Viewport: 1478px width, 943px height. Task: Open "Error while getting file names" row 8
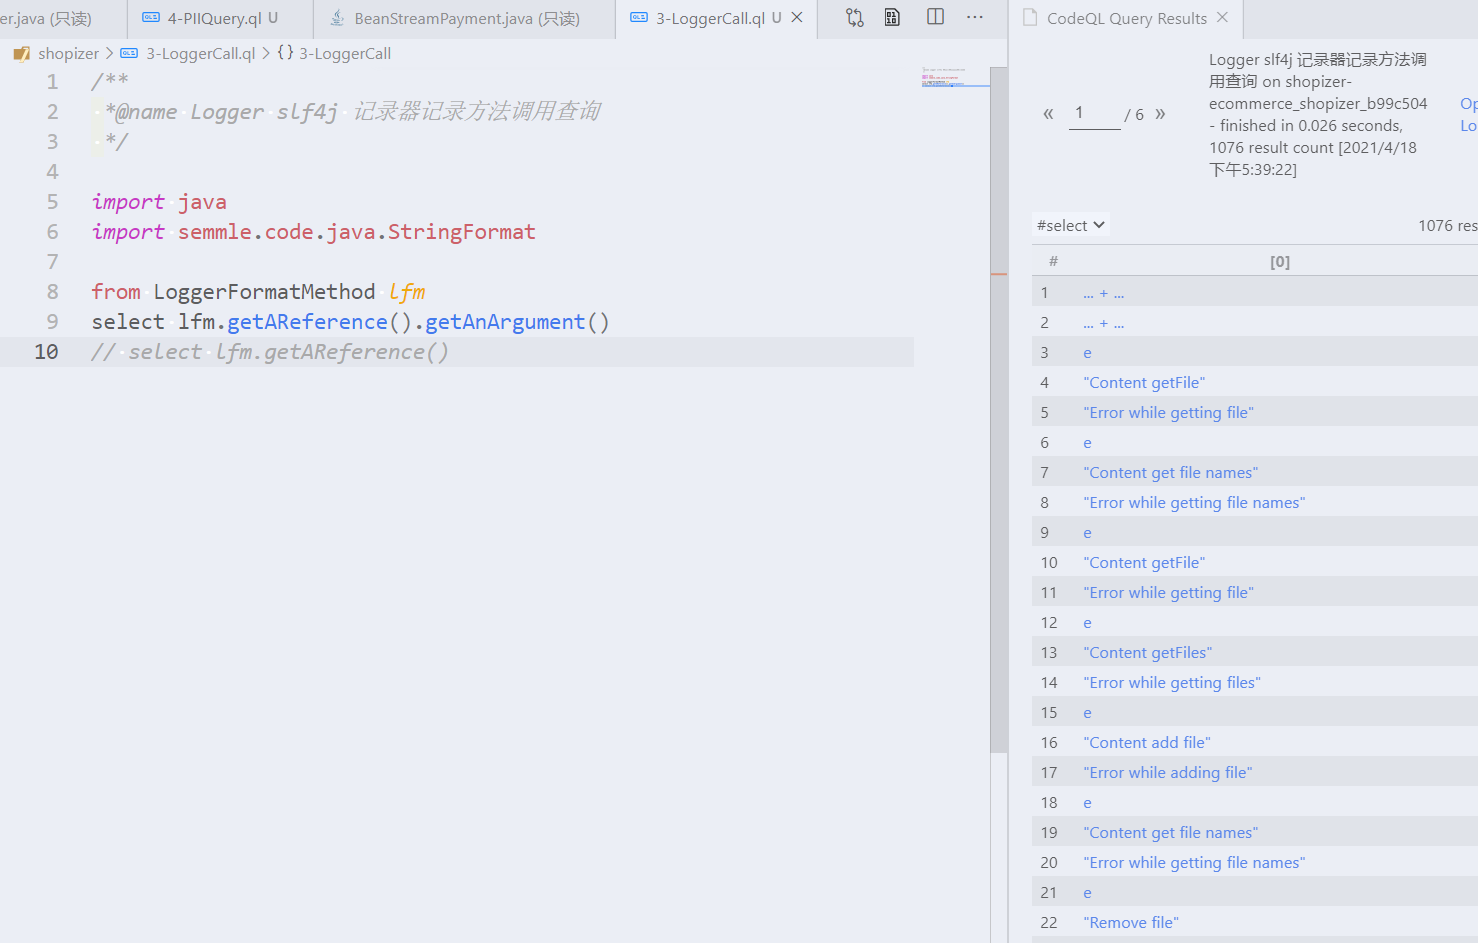point(1194,503)
